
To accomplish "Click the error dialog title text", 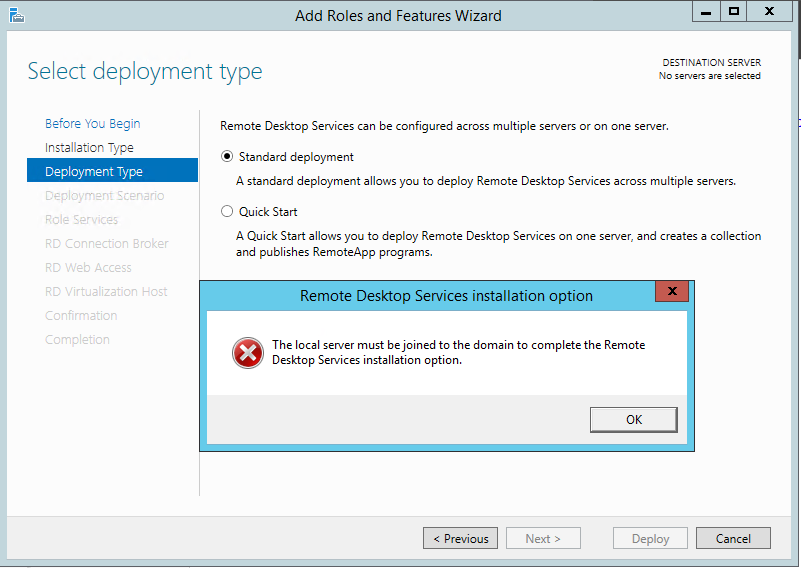I will click(x=446, y=296).
